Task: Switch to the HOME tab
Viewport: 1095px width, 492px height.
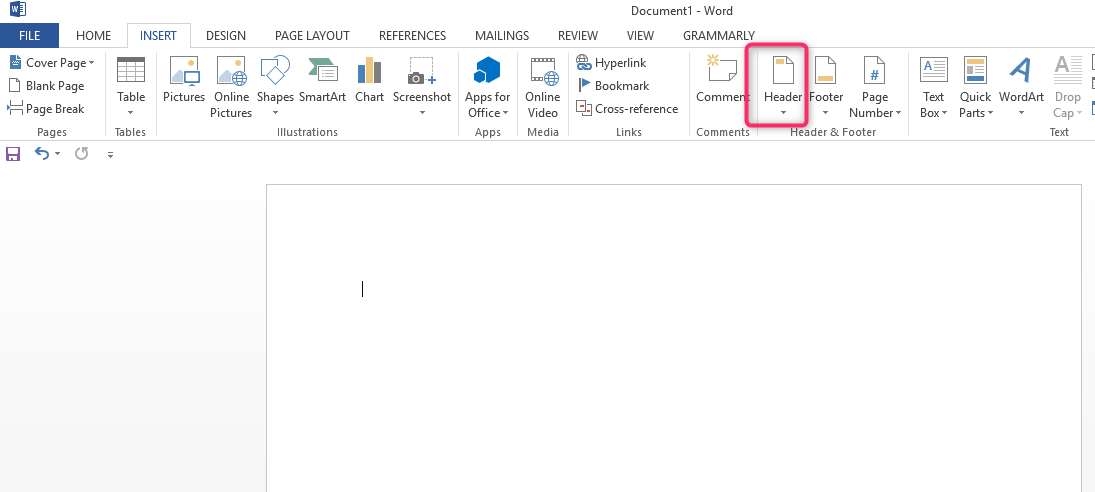Action: click(x=94, y=36)
